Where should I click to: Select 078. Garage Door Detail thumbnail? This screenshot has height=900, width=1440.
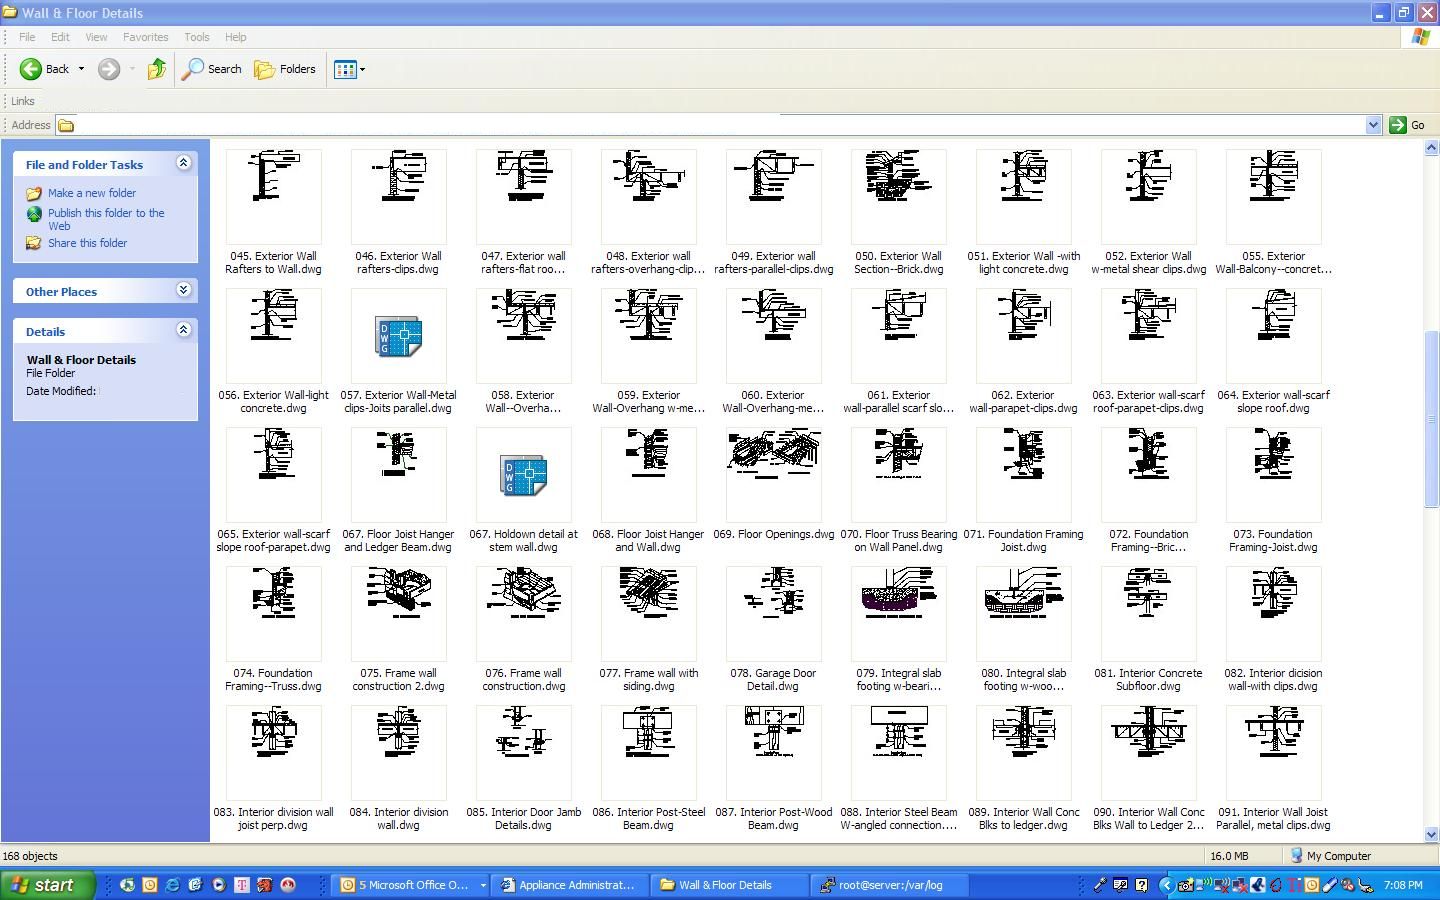[x=773, y=614]
